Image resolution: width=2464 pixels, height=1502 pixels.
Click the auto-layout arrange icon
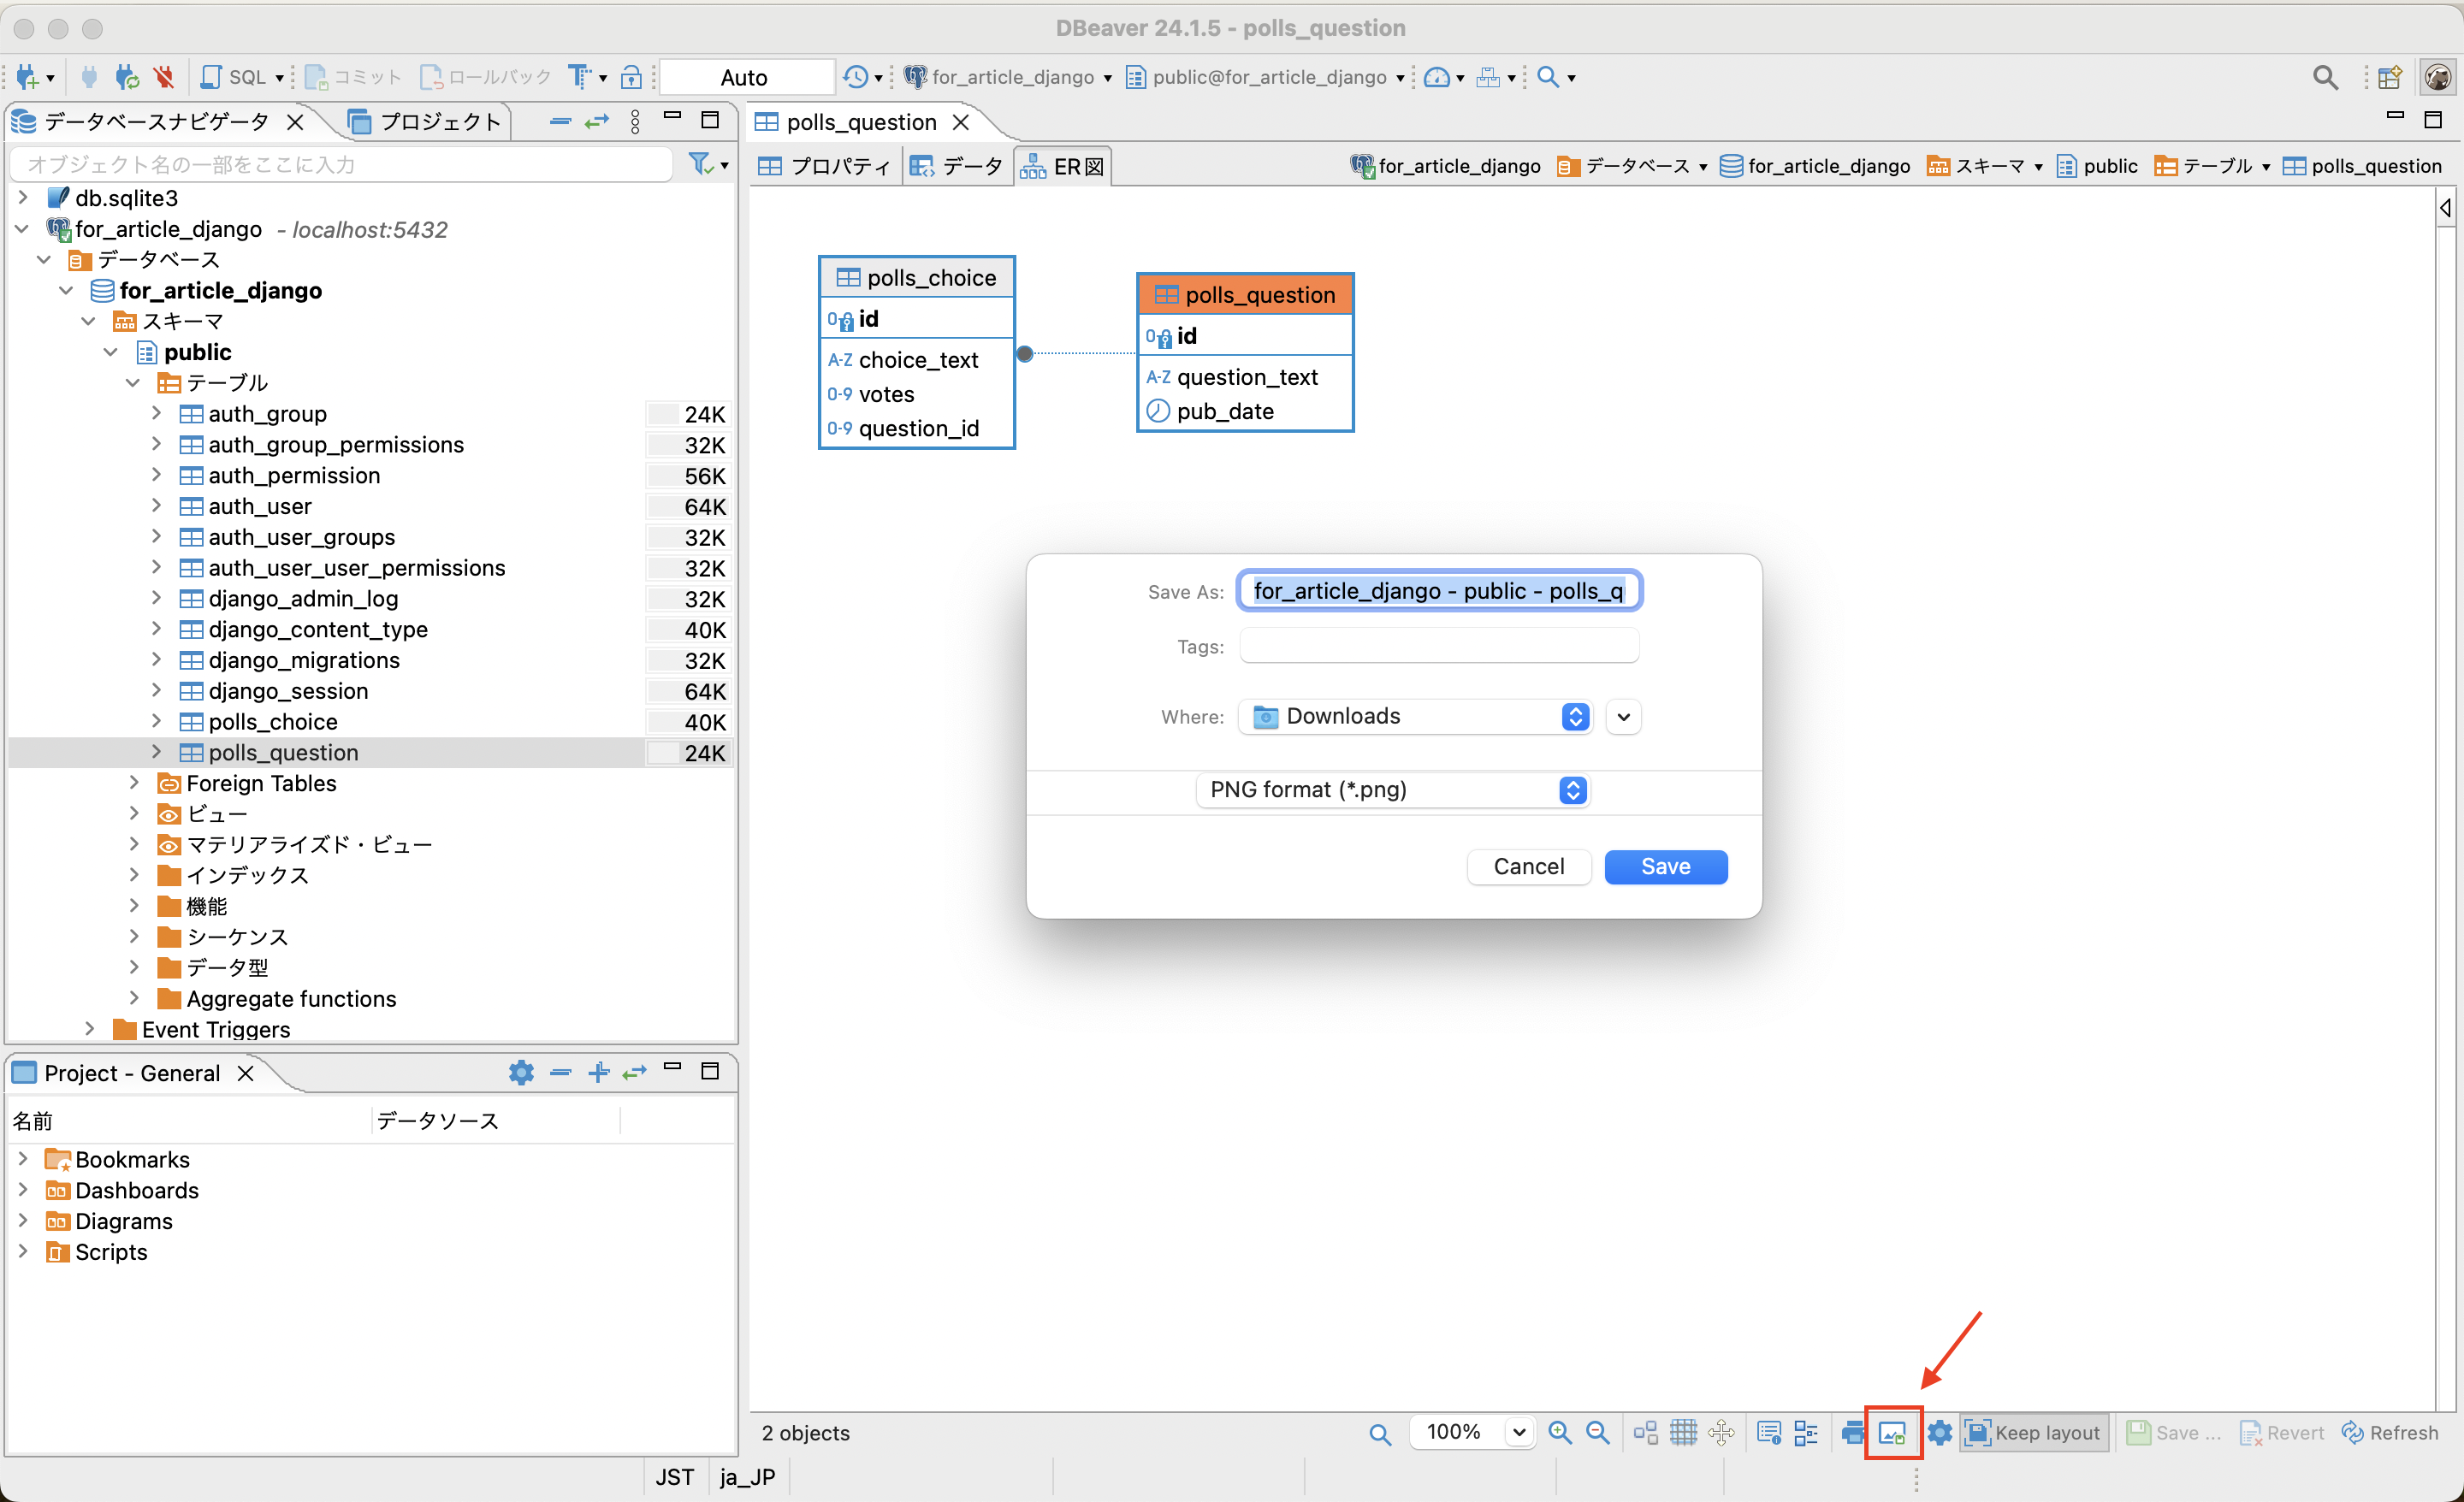click(1645, 1432)
